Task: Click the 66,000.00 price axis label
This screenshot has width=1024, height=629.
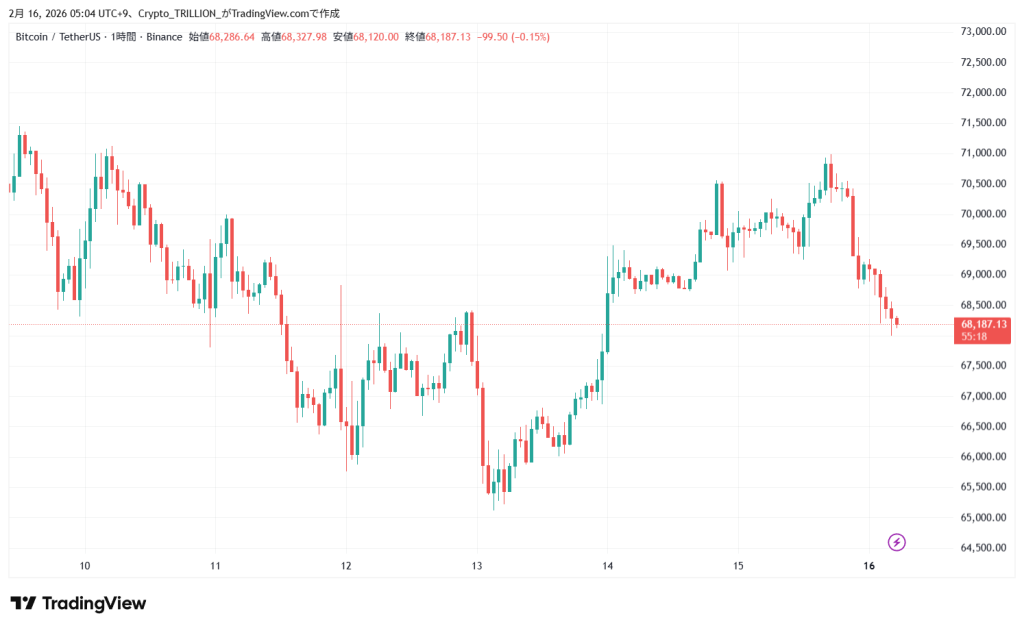Action: tap(983, 457)
